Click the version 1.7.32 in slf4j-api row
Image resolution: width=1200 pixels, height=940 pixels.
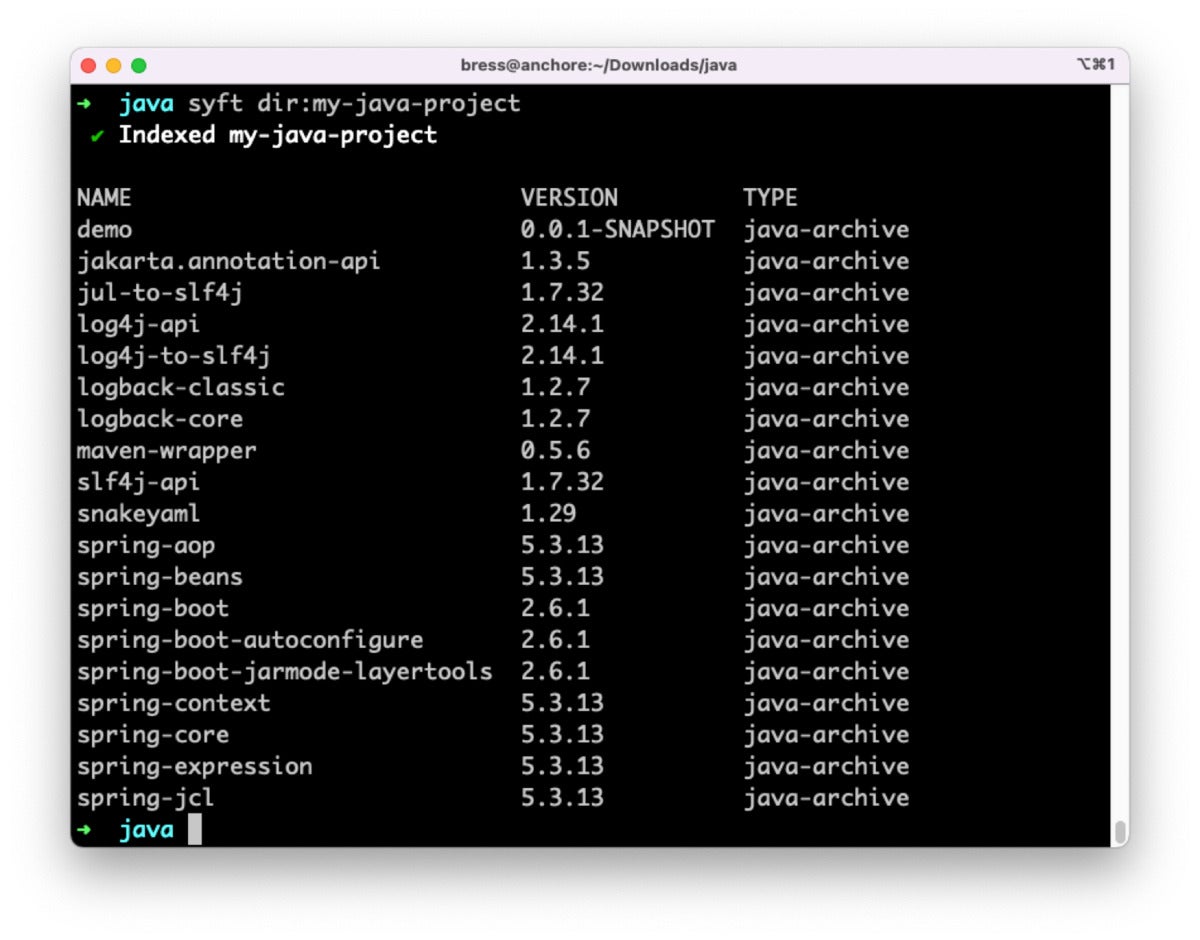click(x=562, y=483)
